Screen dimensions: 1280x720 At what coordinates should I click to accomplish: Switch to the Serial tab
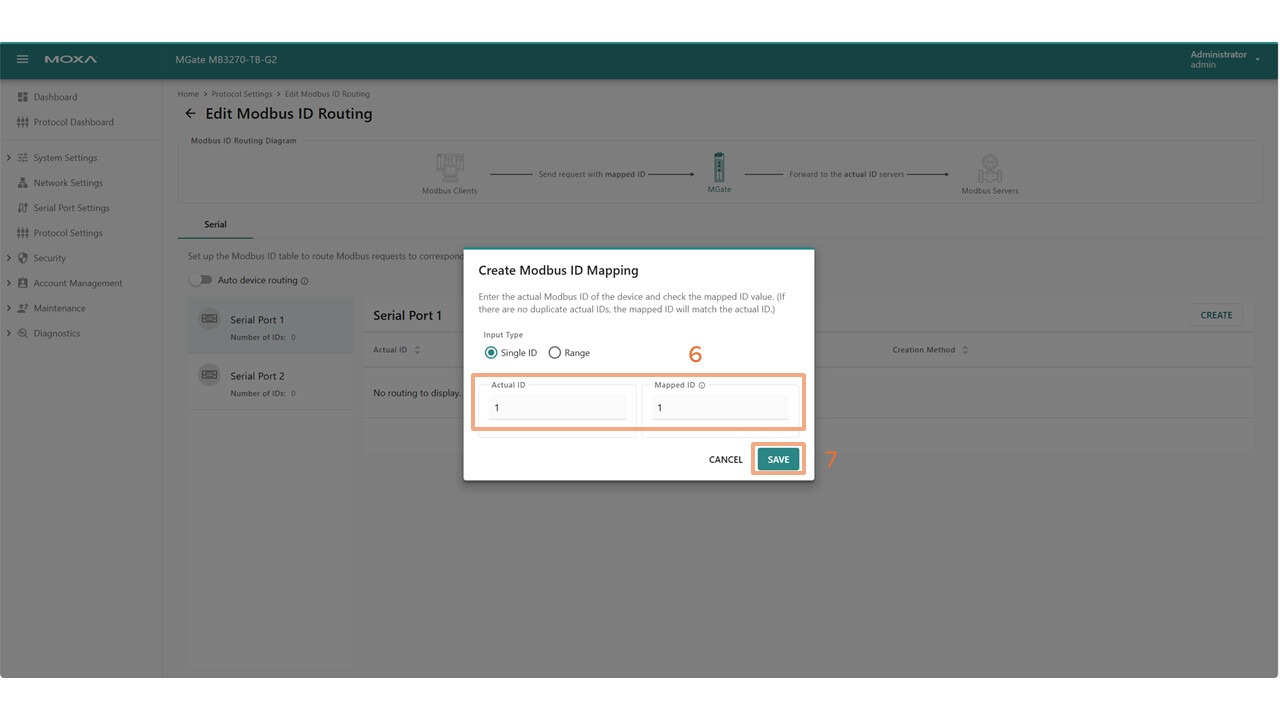coord(215,225)
